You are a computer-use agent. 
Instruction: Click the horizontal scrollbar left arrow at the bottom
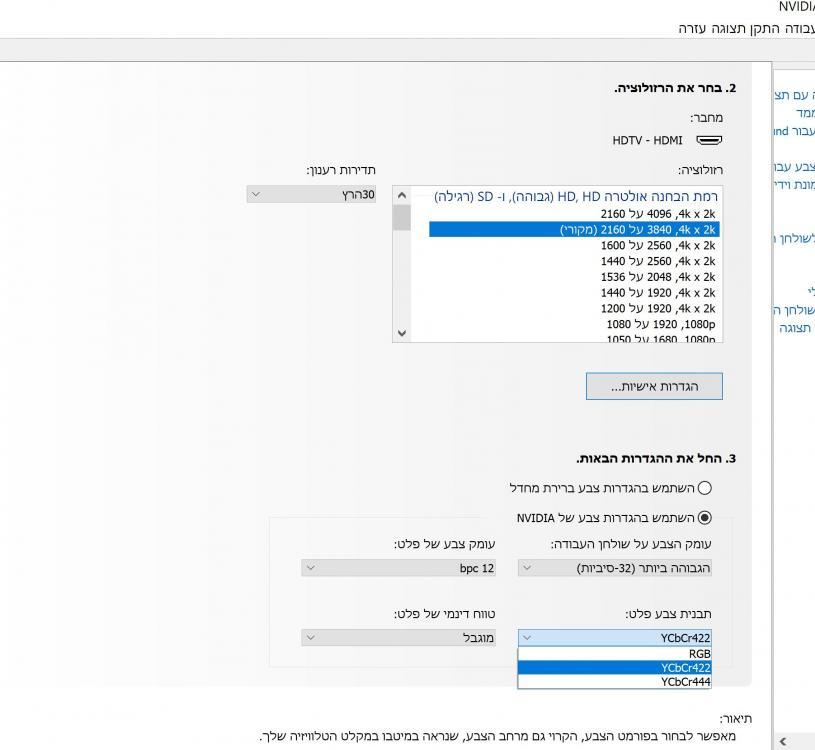(783, 741)
